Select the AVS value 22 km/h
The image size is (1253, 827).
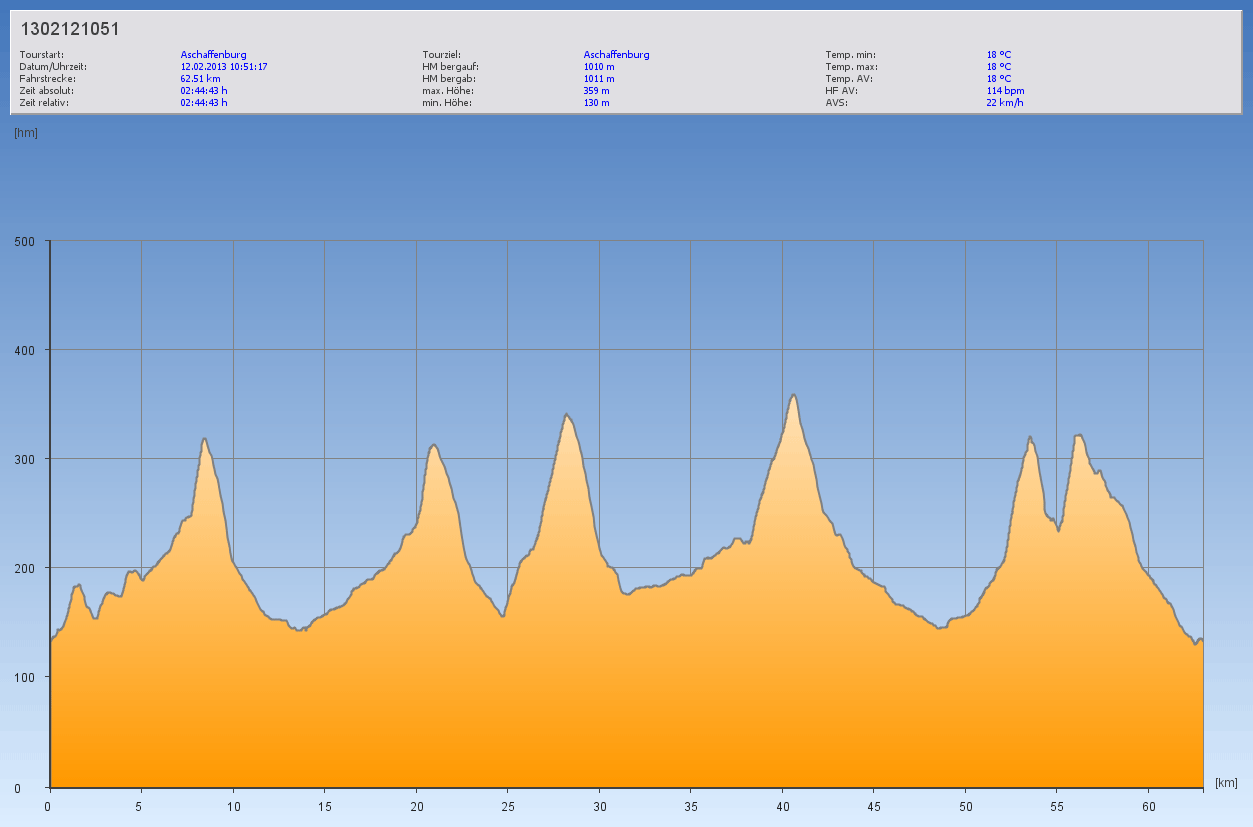point(1004,102)
